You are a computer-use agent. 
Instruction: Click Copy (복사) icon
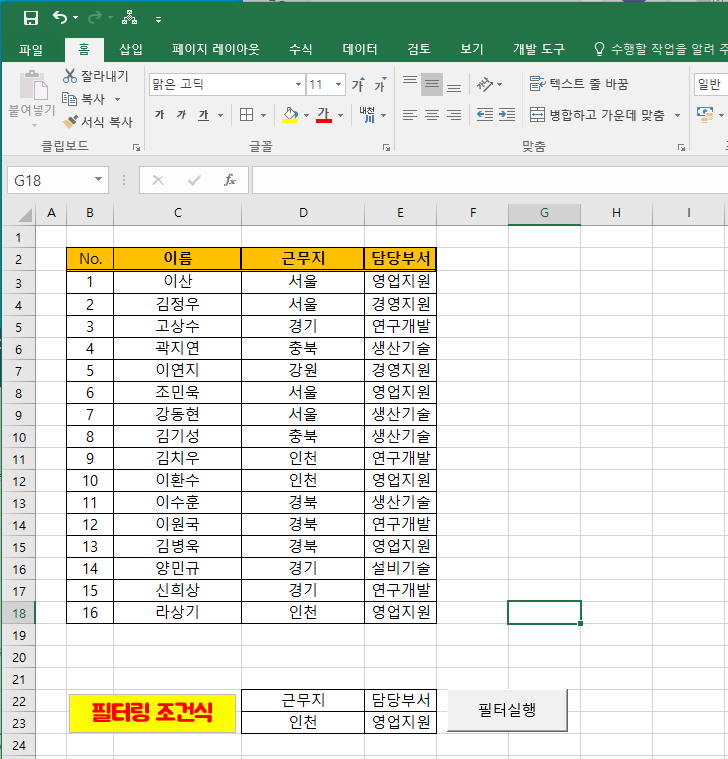[69, 99]
